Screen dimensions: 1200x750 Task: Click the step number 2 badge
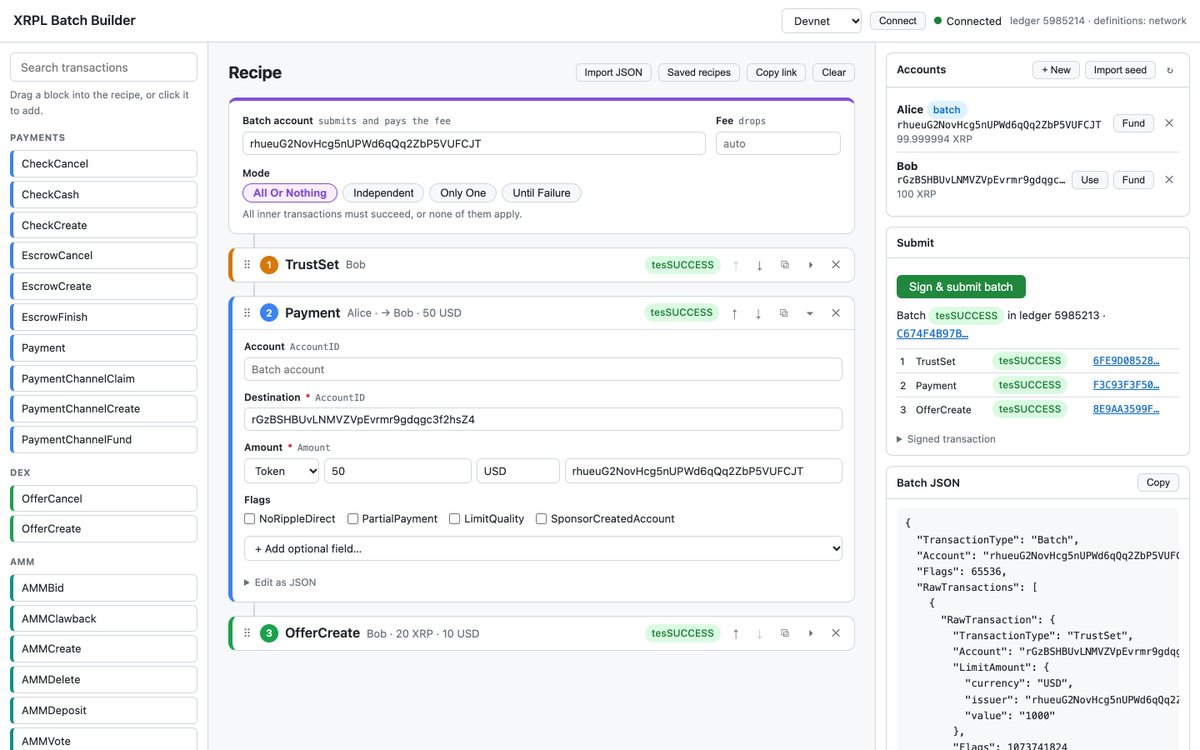pos(269,313)
